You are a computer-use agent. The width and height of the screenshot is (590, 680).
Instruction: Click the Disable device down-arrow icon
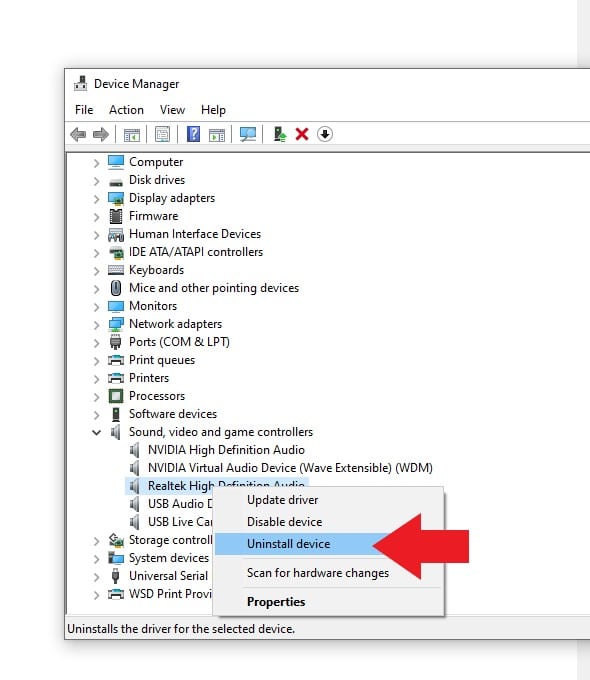(324, 134)
